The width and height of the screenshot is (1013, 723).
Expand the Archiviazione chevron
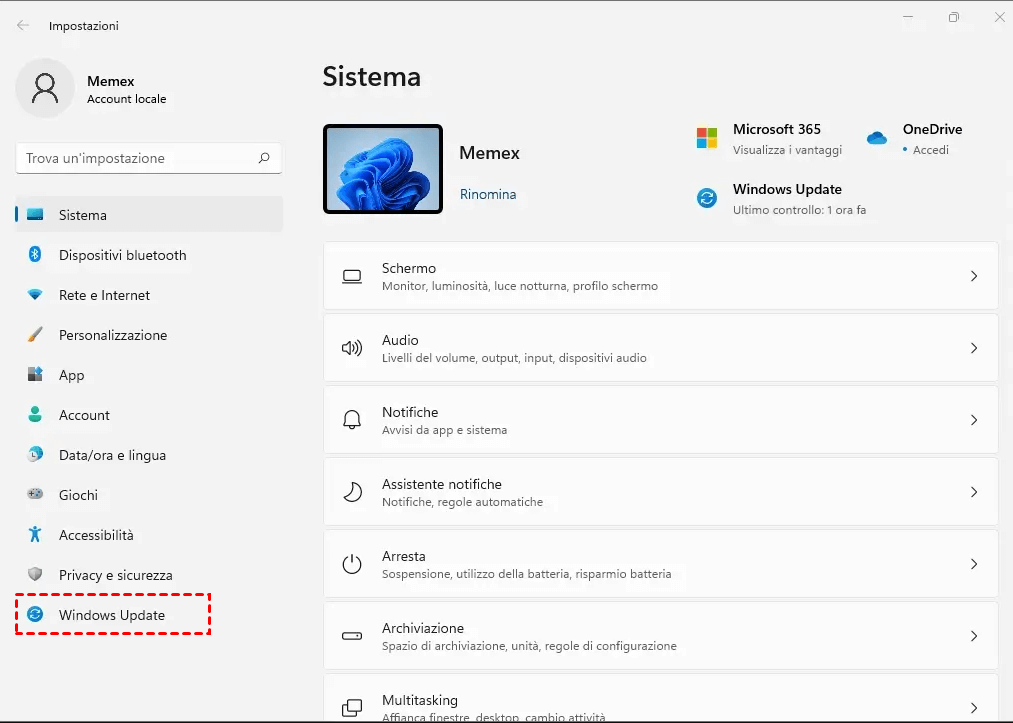coord(973,636)
